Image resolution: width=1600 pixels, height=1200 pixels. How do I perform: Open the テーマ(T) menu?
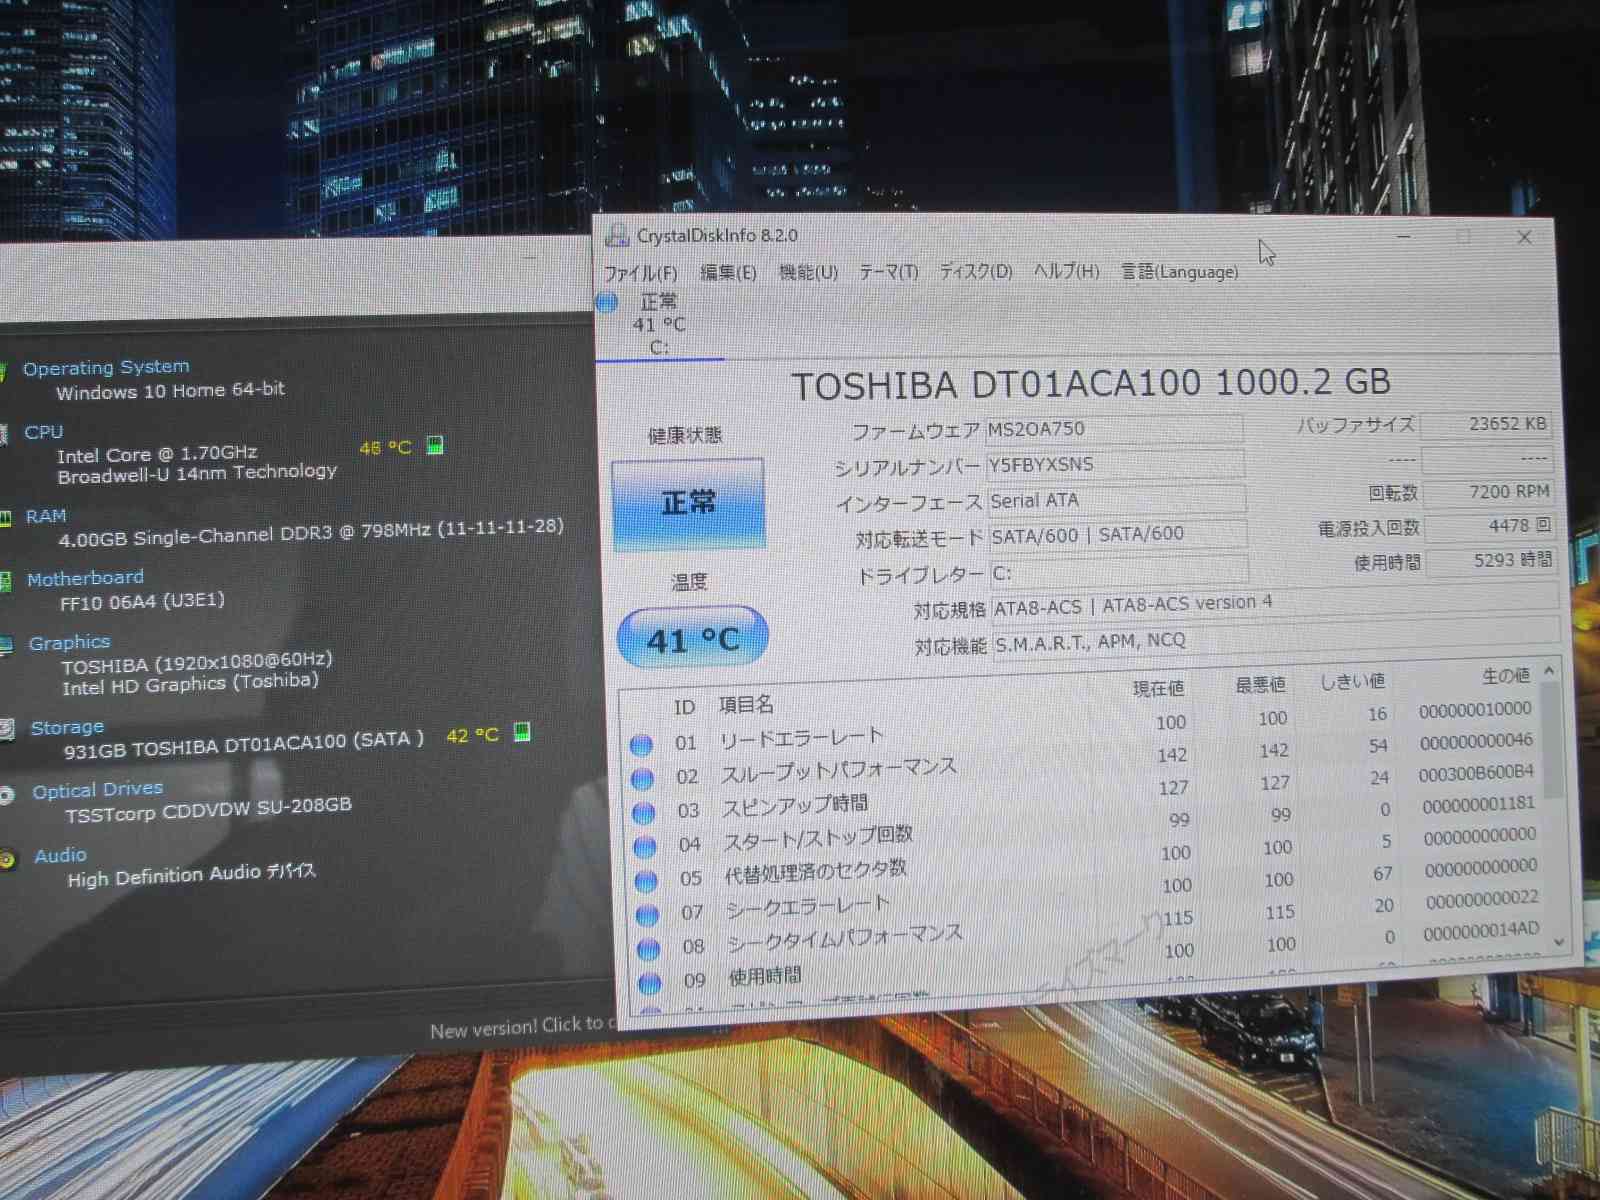[888, 272]
